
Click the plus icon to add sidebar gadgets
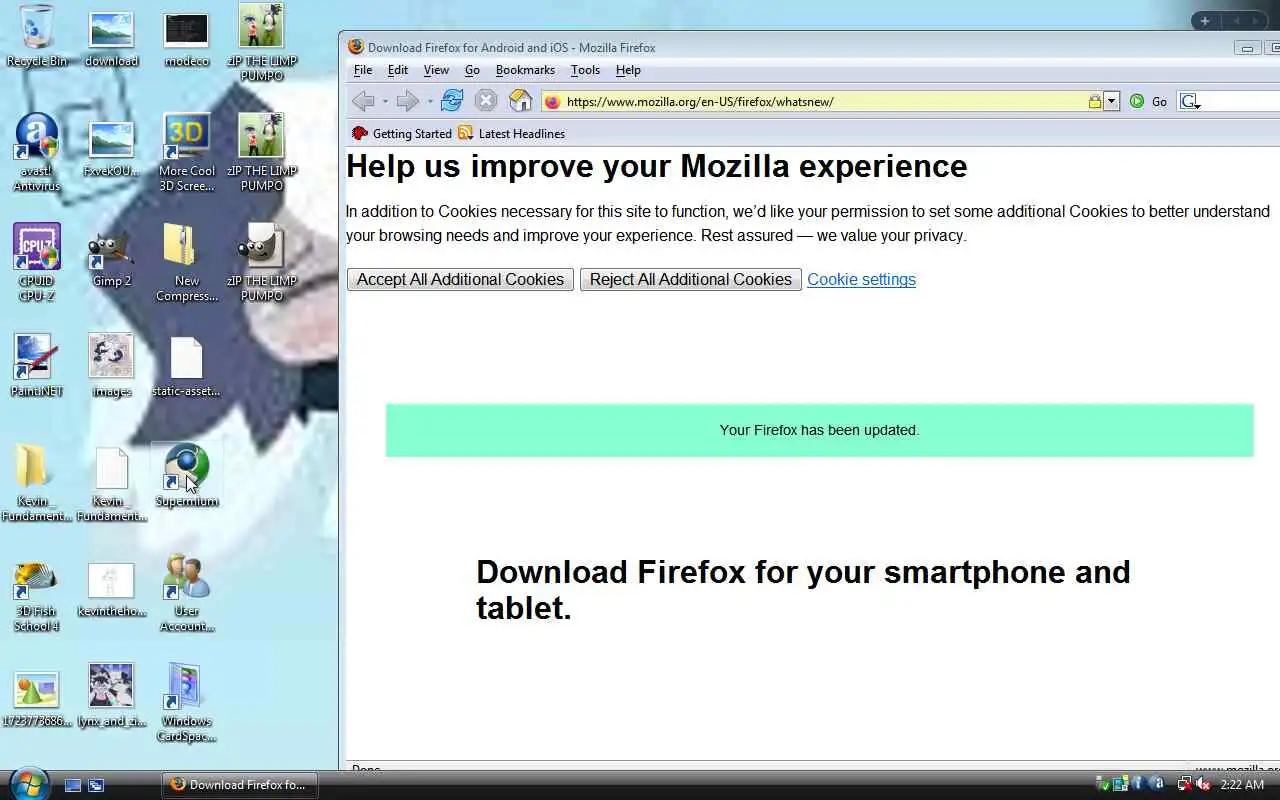1205,21
